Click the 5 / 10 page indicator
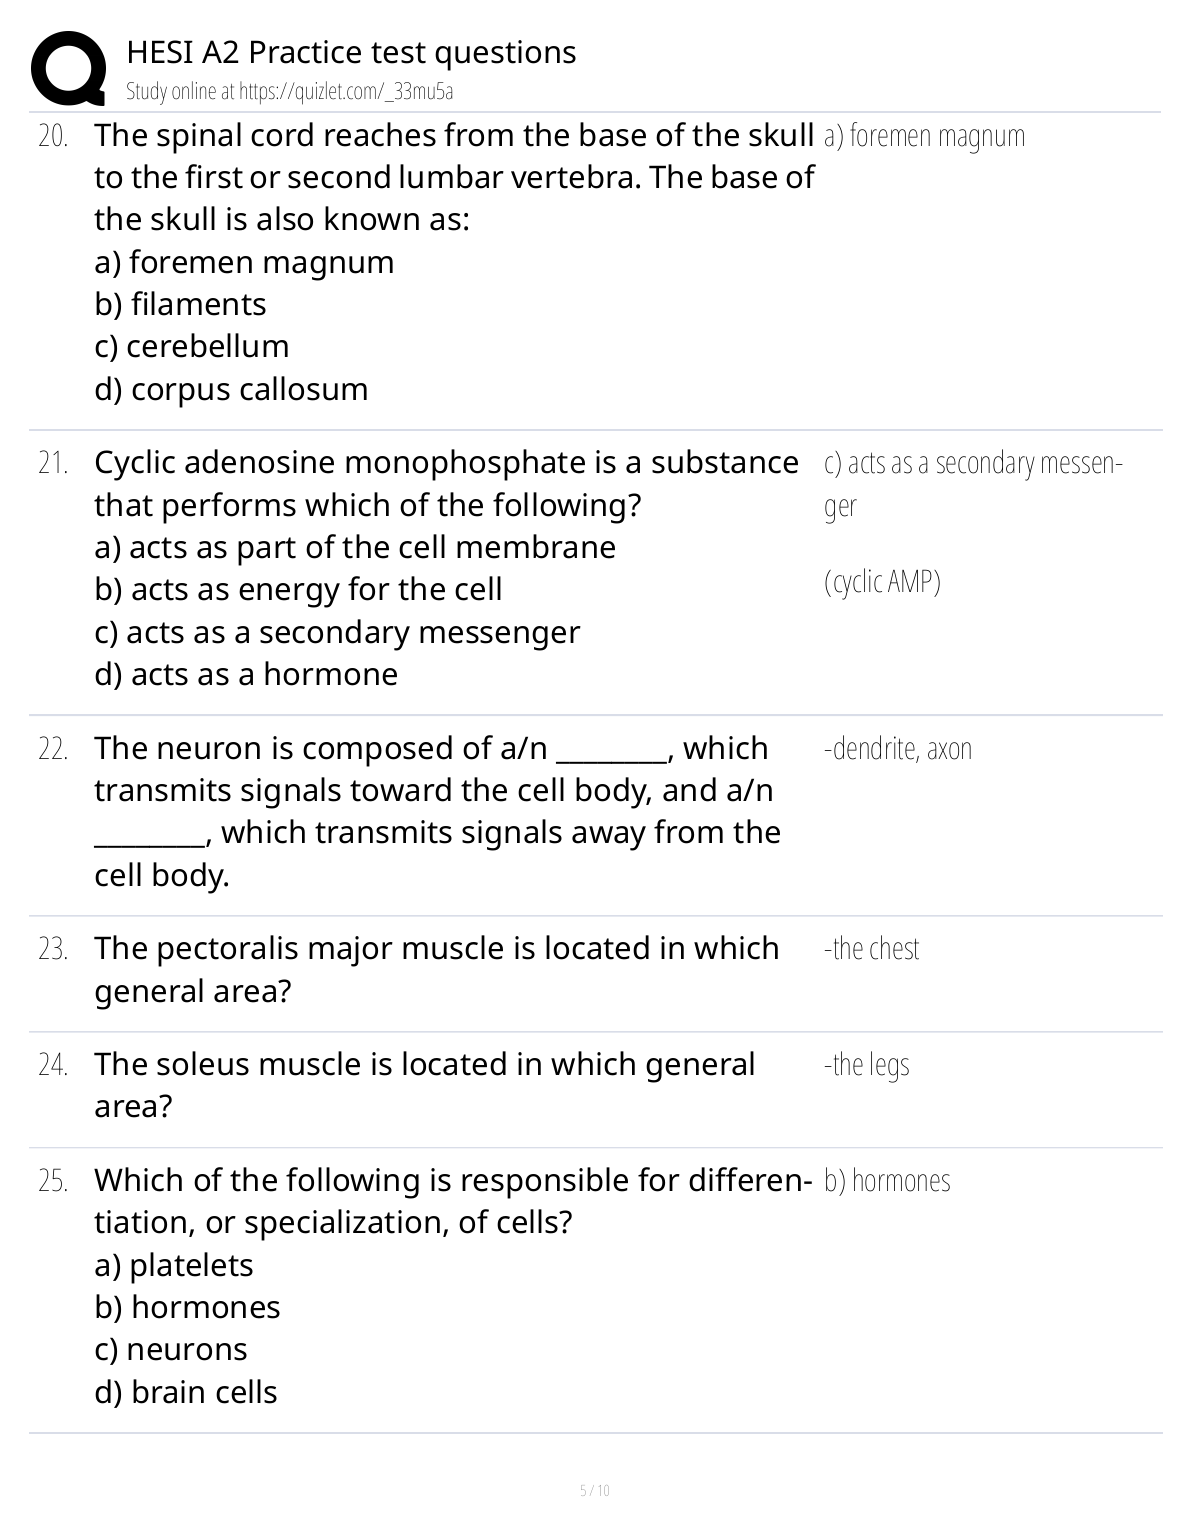Image resolution: width=1190 pixels, height=1540 pixels. coord(595,1490)
